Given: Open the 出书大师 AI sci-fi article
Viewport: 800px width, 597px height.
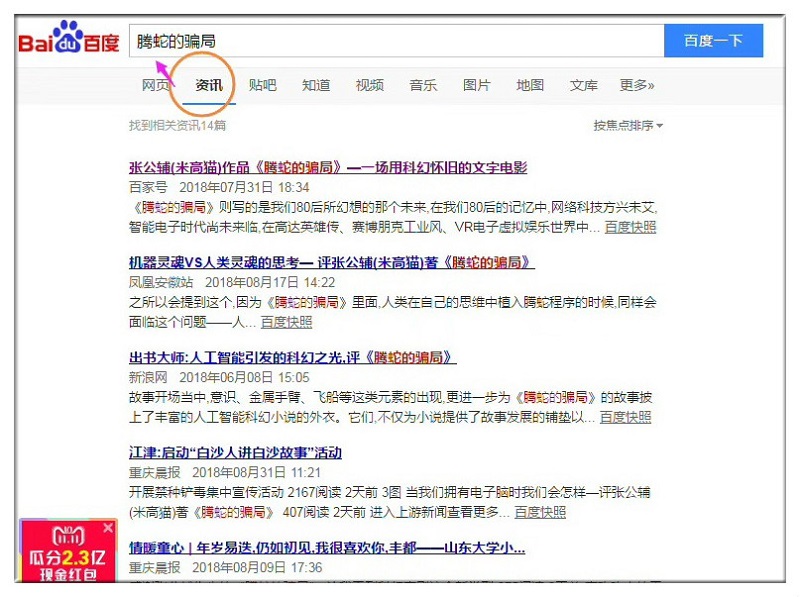Looking at the screenshot, I should (292, 357).
